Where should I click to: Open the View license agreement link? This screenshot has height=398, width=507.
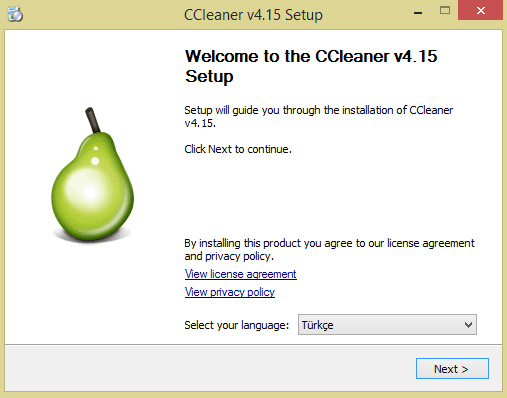pos(241,274)
